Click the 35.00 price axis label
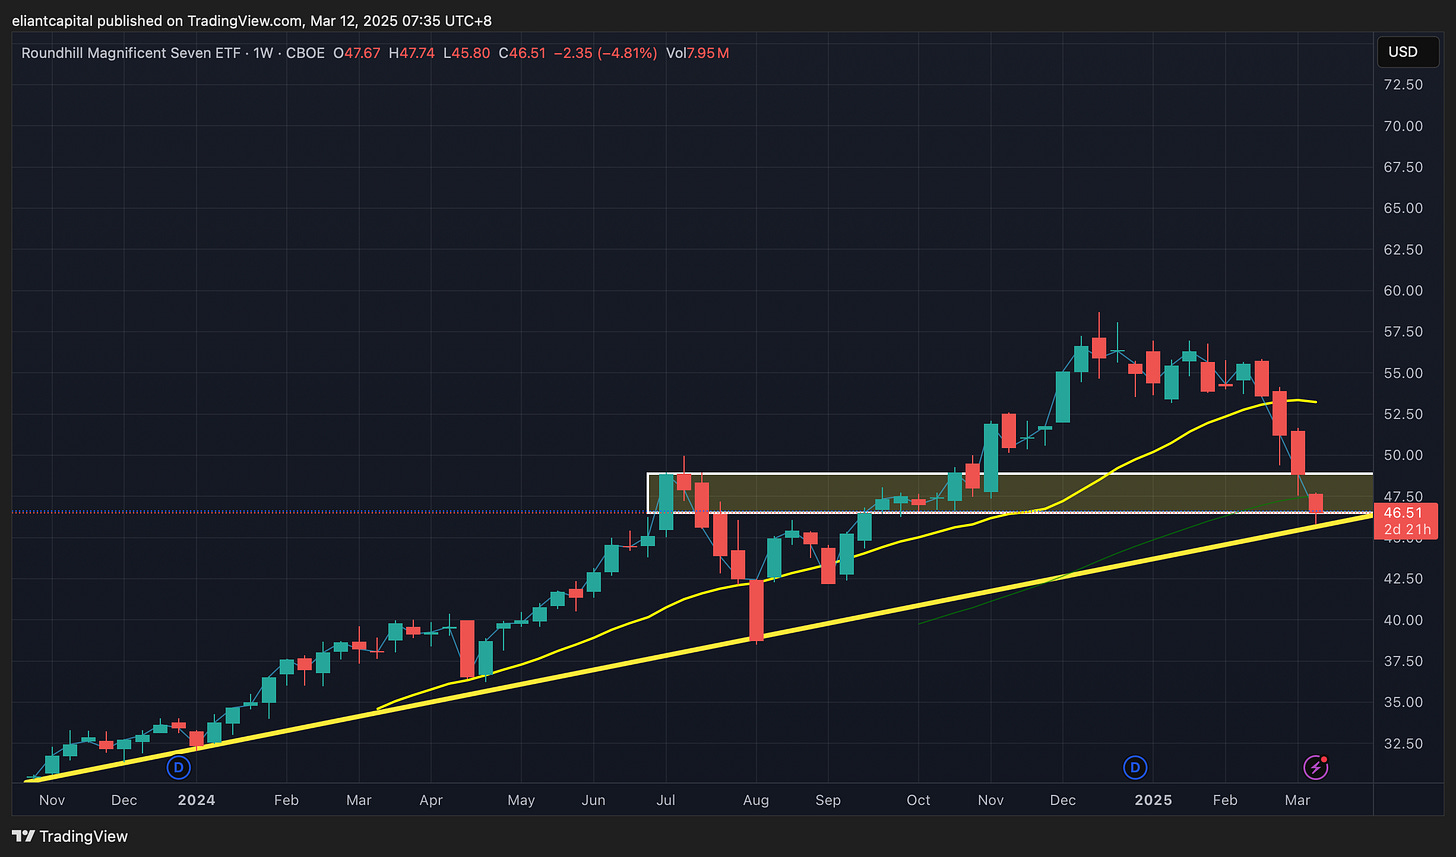The height and width of the screenshot is (857, 1456). 1402,702
